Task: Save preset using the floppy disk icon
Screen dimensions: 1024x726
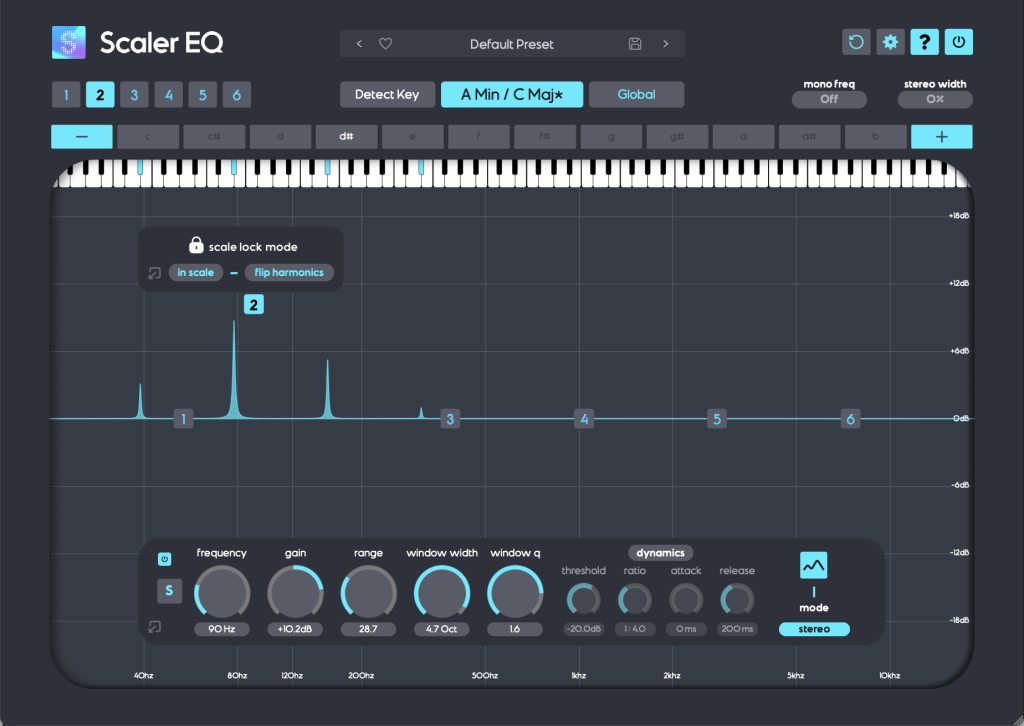Action: tap(635, 44)
